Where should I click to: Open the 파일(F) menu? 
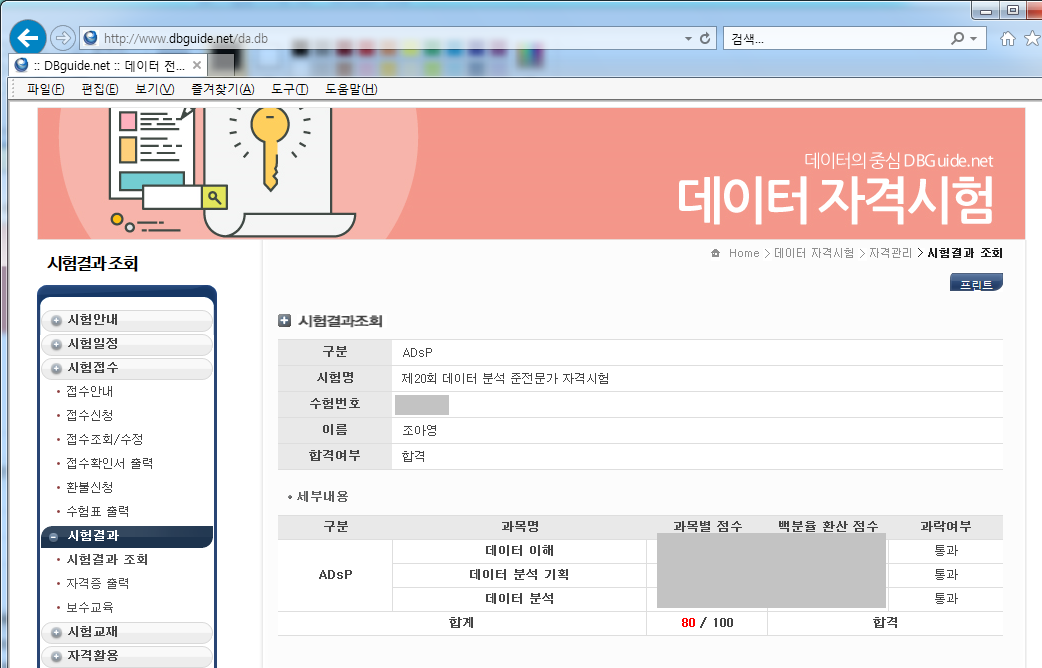click(46, 89)
